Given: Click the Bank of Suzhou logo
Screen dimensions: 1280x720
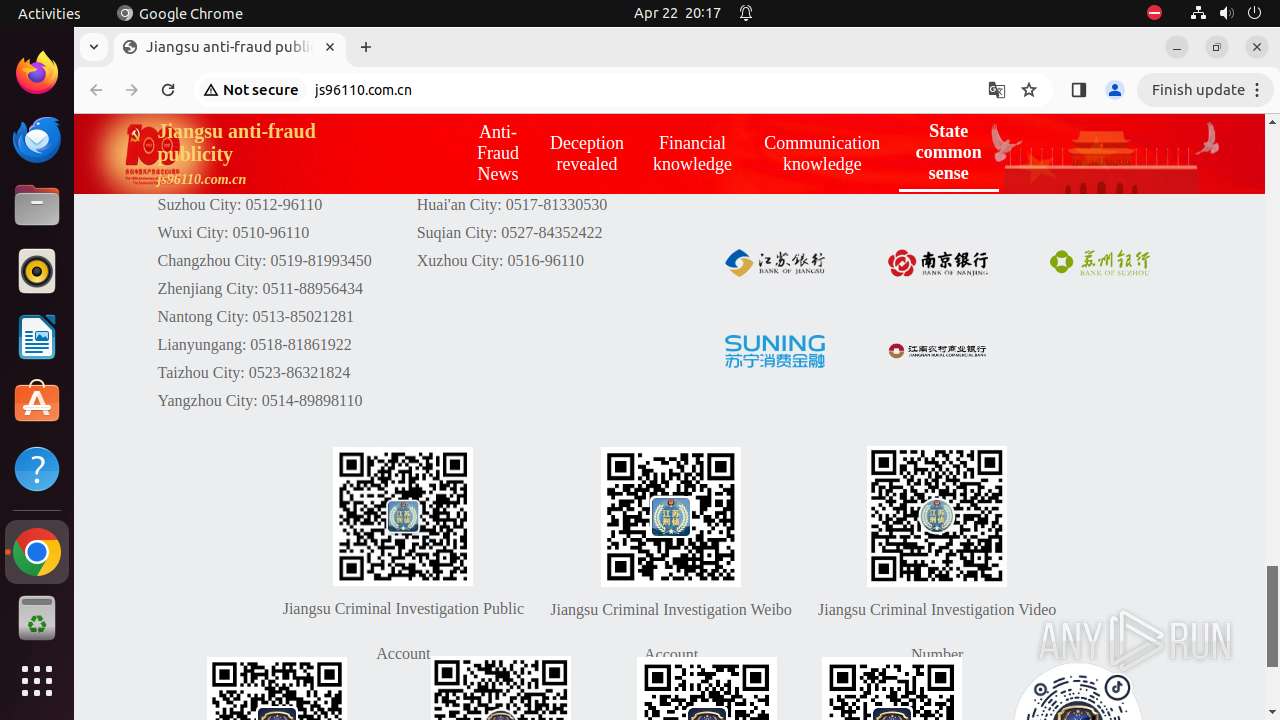Looking at the screenshot, I should (1100, 263).
